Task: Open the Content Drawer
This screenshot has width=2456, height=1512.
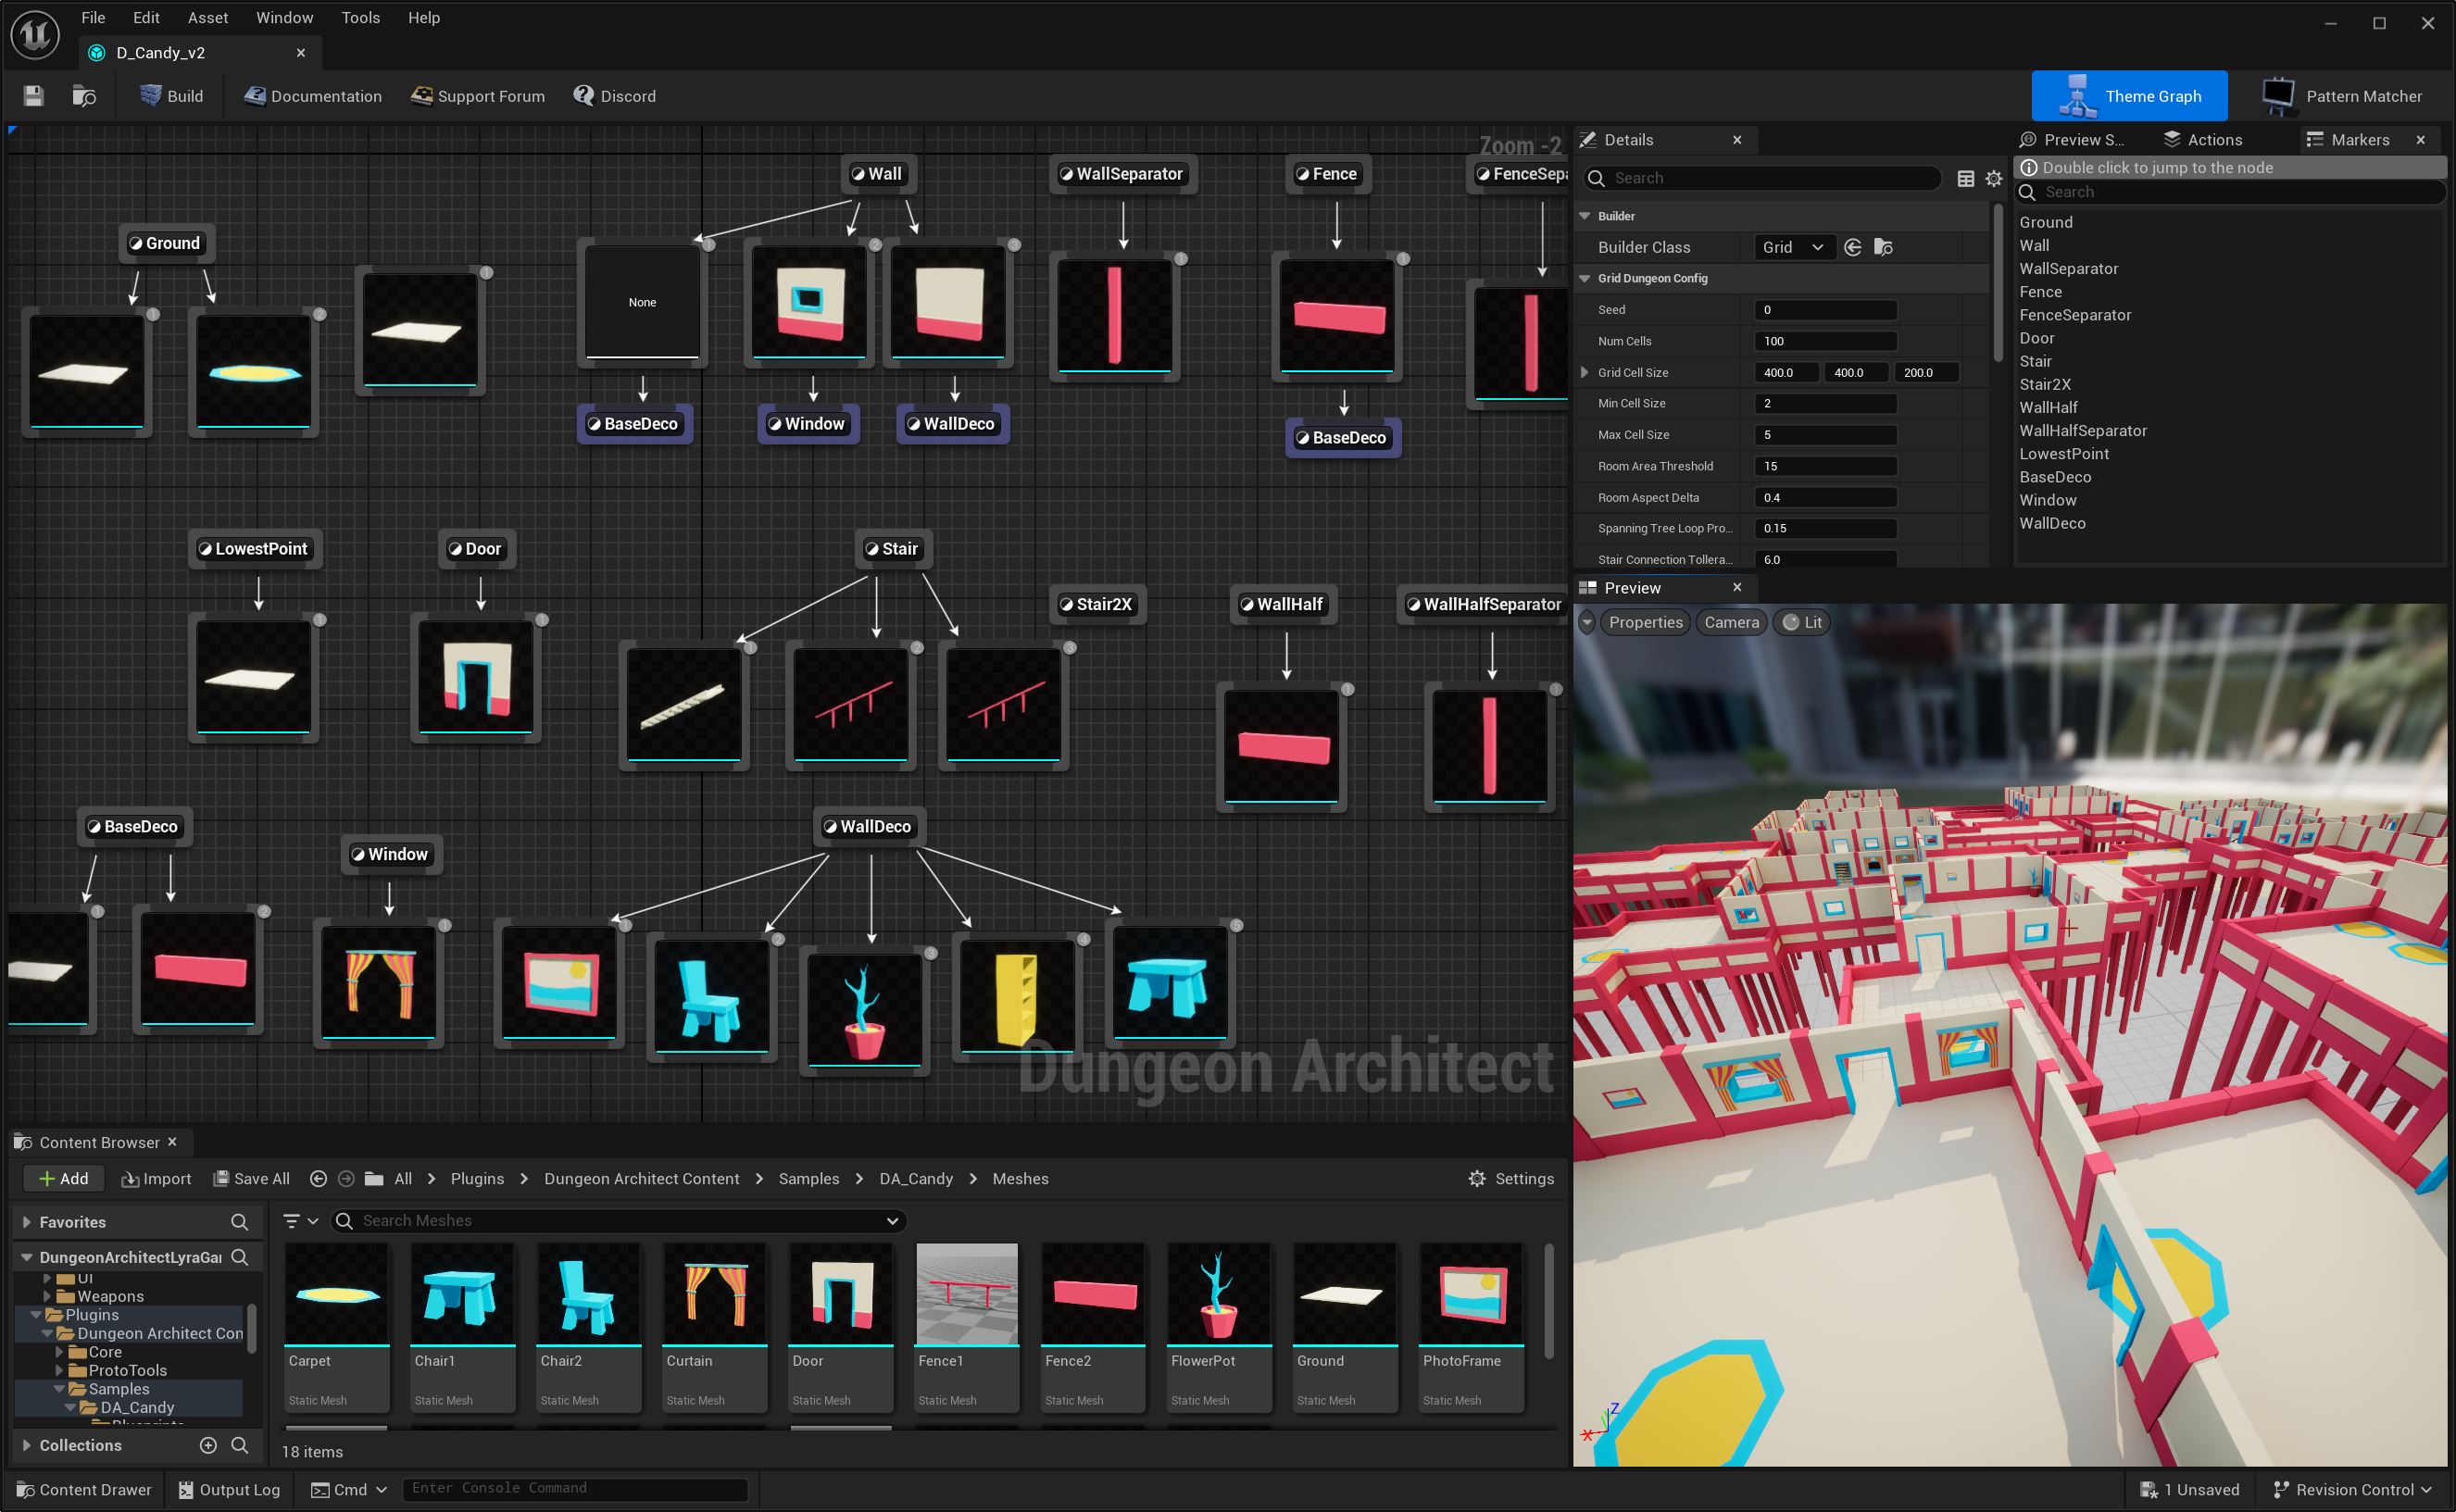Action: [84, 1490]
